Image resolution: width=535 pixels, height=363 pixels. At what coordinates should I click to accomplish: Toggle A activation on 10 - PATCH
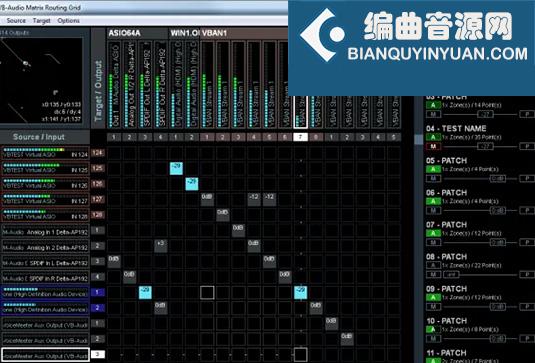coord(433,330)
